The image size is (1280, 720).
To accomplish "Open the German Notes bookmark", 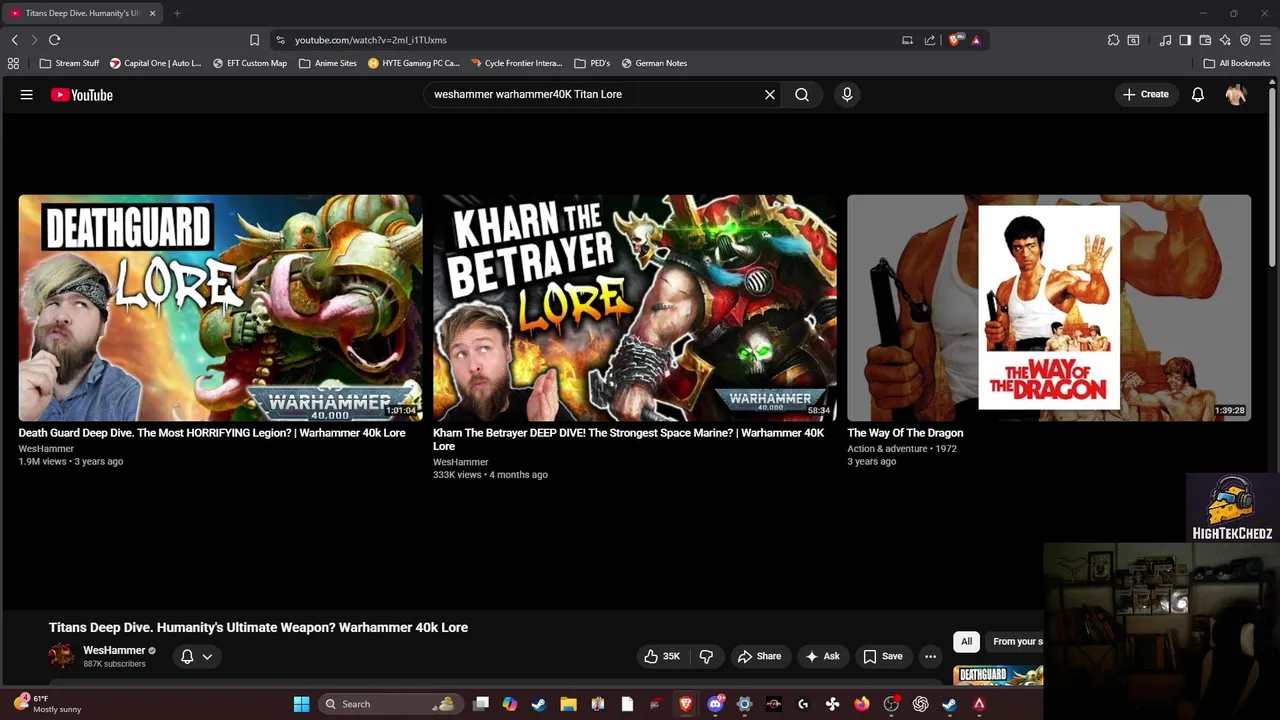I will 654,63.
